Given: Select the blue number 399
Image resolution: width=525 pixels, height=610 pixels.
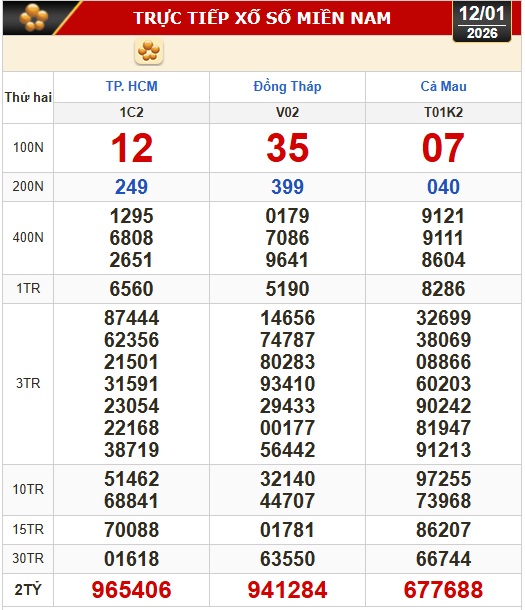Looking at the screenshot, I should (x=287, y=187).
